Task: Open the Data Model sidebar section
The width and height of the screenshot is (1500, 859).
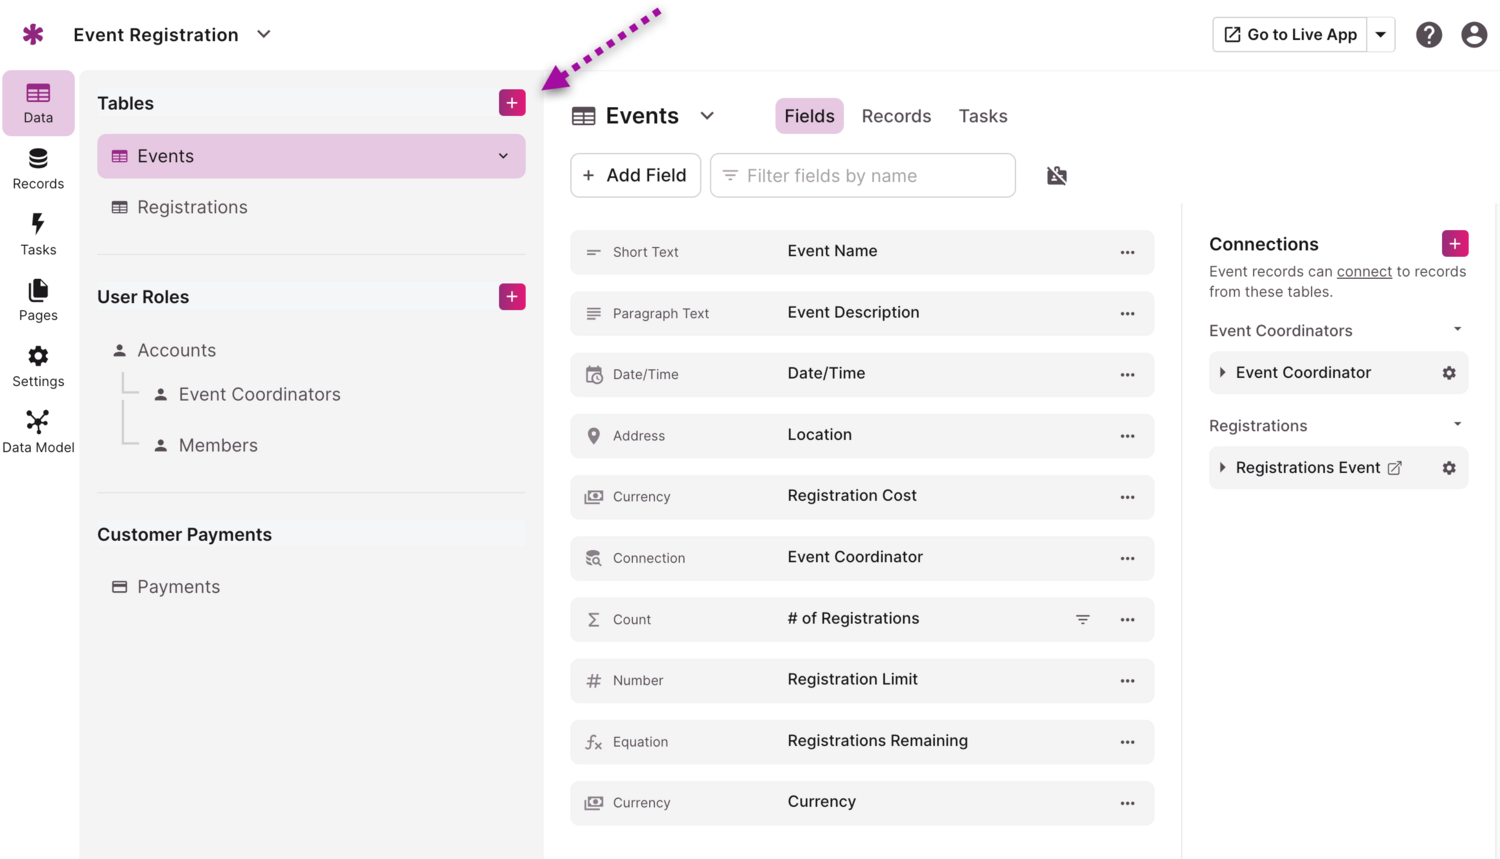Action: point(38,431)
